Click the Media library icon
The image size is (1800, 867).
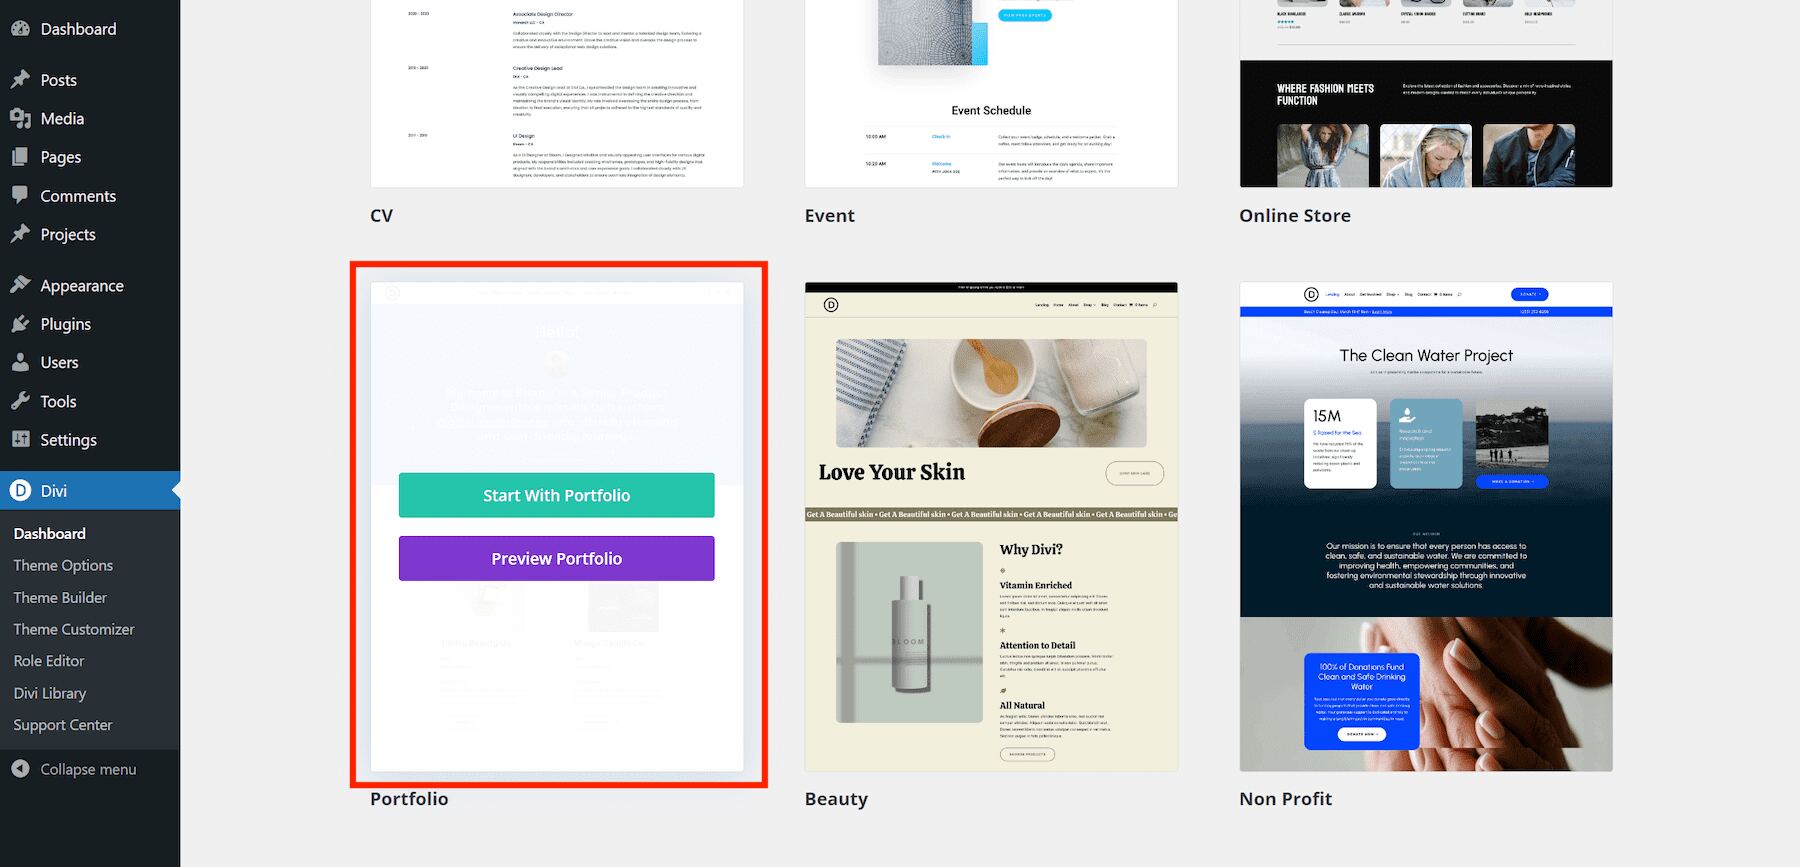point(20,118)
